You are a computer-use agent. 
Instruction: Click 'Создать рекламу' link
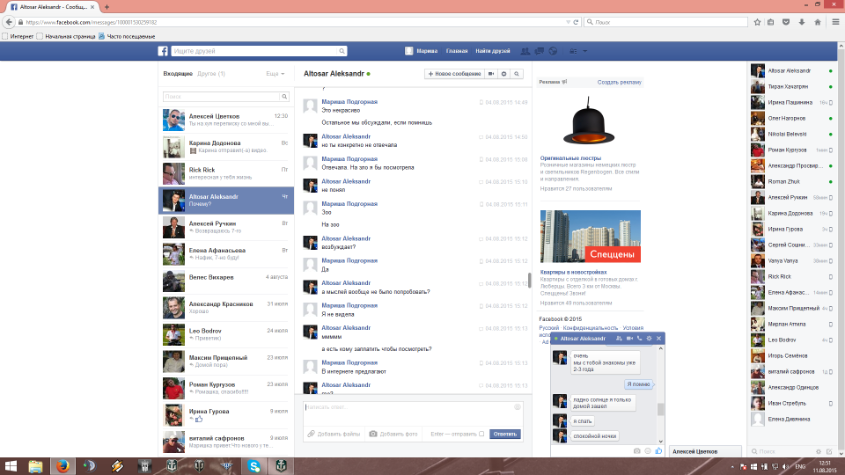pos(619,82)
